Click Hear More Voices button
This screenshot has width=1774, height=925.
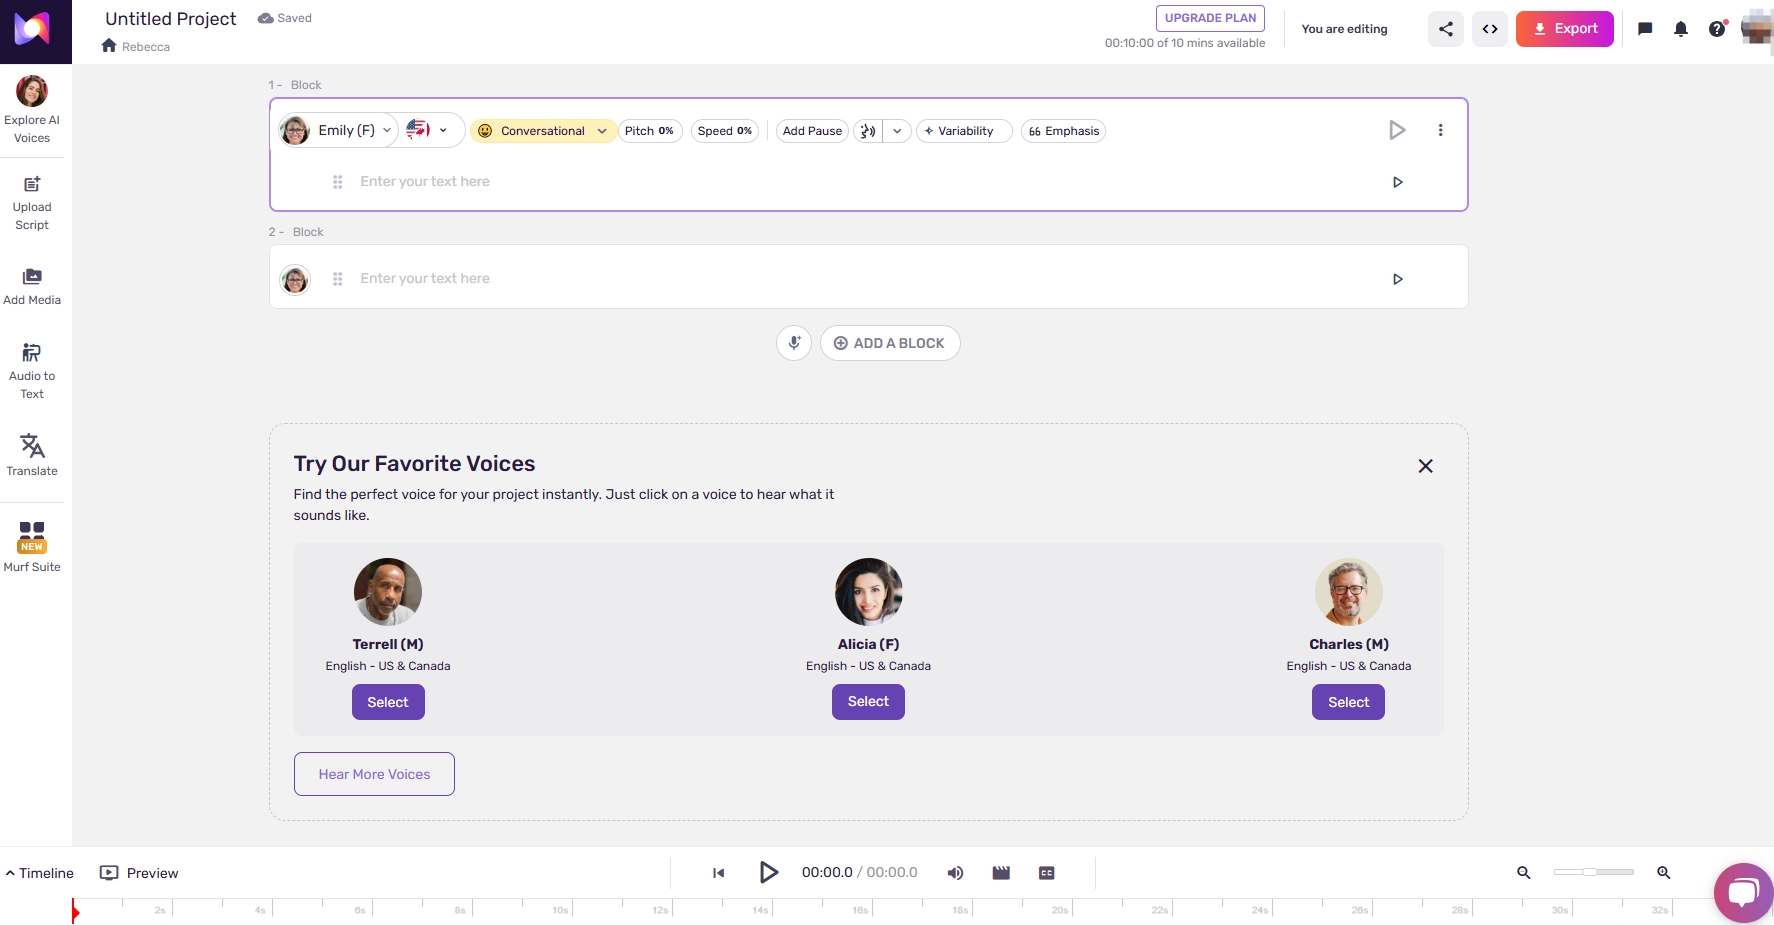tap(374, 774)
